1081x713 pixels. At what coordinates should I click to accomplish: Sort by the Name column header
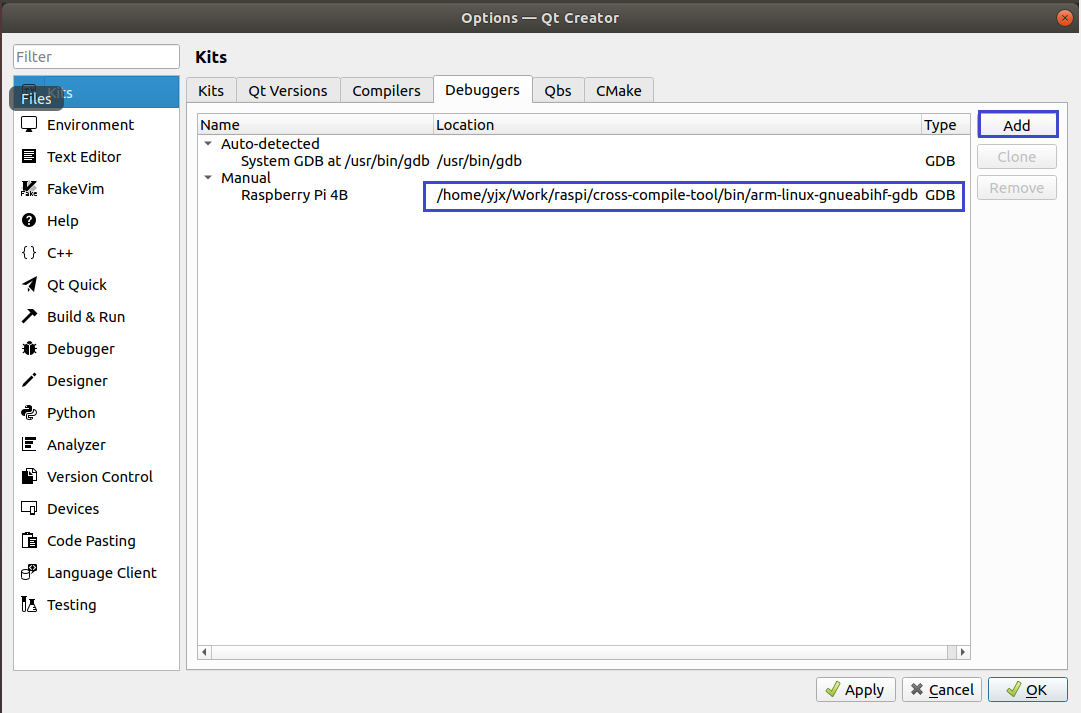316,125
